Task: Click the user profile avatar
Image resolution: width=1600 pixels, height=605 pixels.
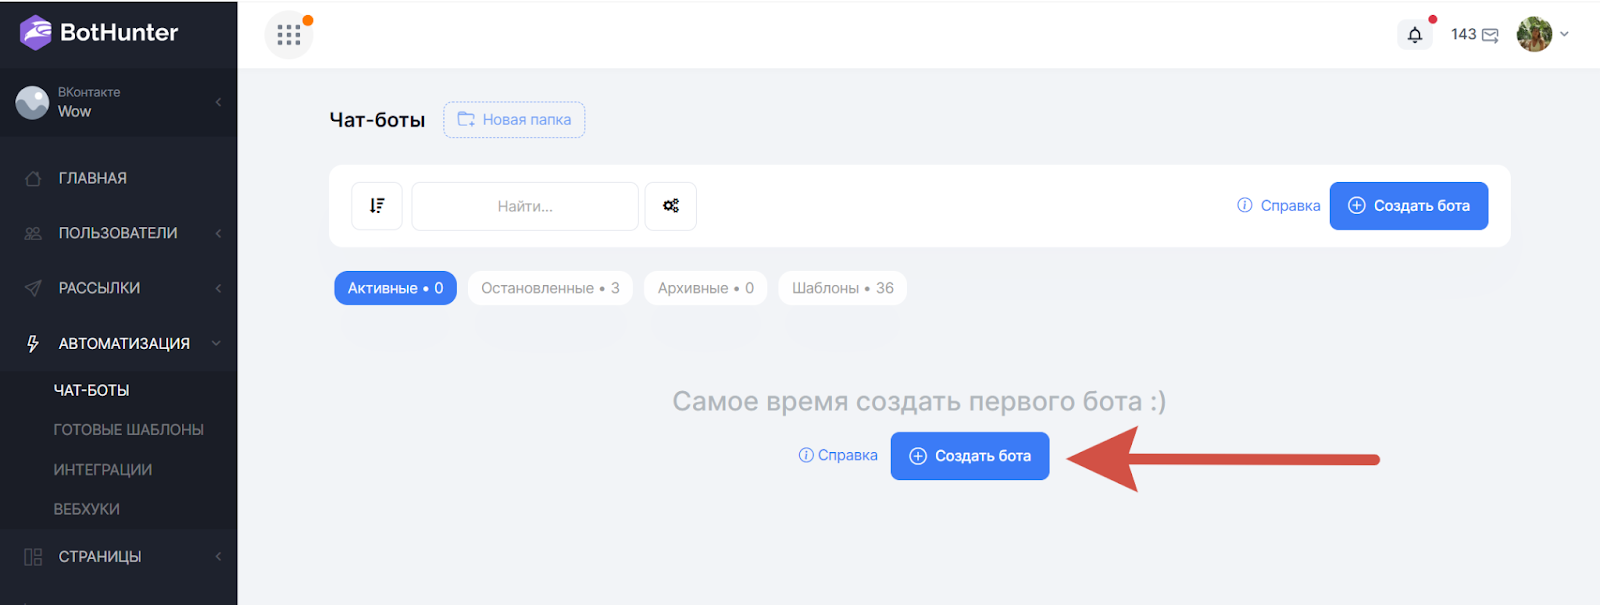Action: (x=1533, y=34)
